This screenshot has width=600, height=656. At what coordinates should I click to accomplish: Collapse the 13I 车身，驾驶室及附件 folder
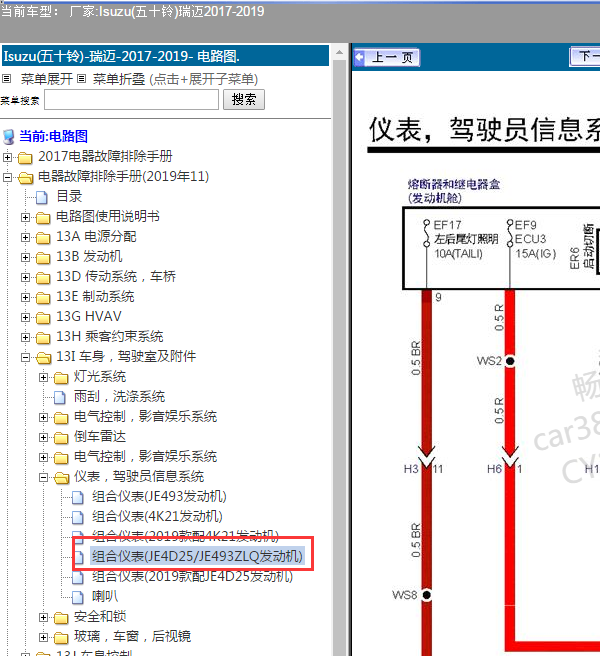pos(26,357)
